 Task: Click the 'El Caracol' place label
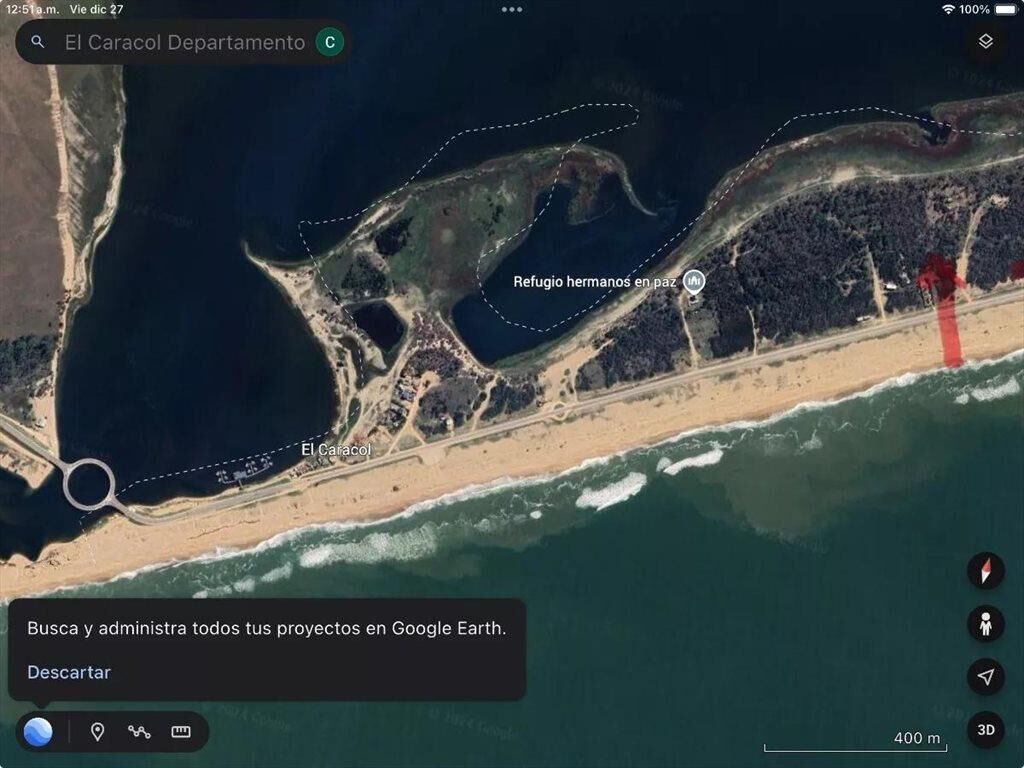(x=336, y=450)
